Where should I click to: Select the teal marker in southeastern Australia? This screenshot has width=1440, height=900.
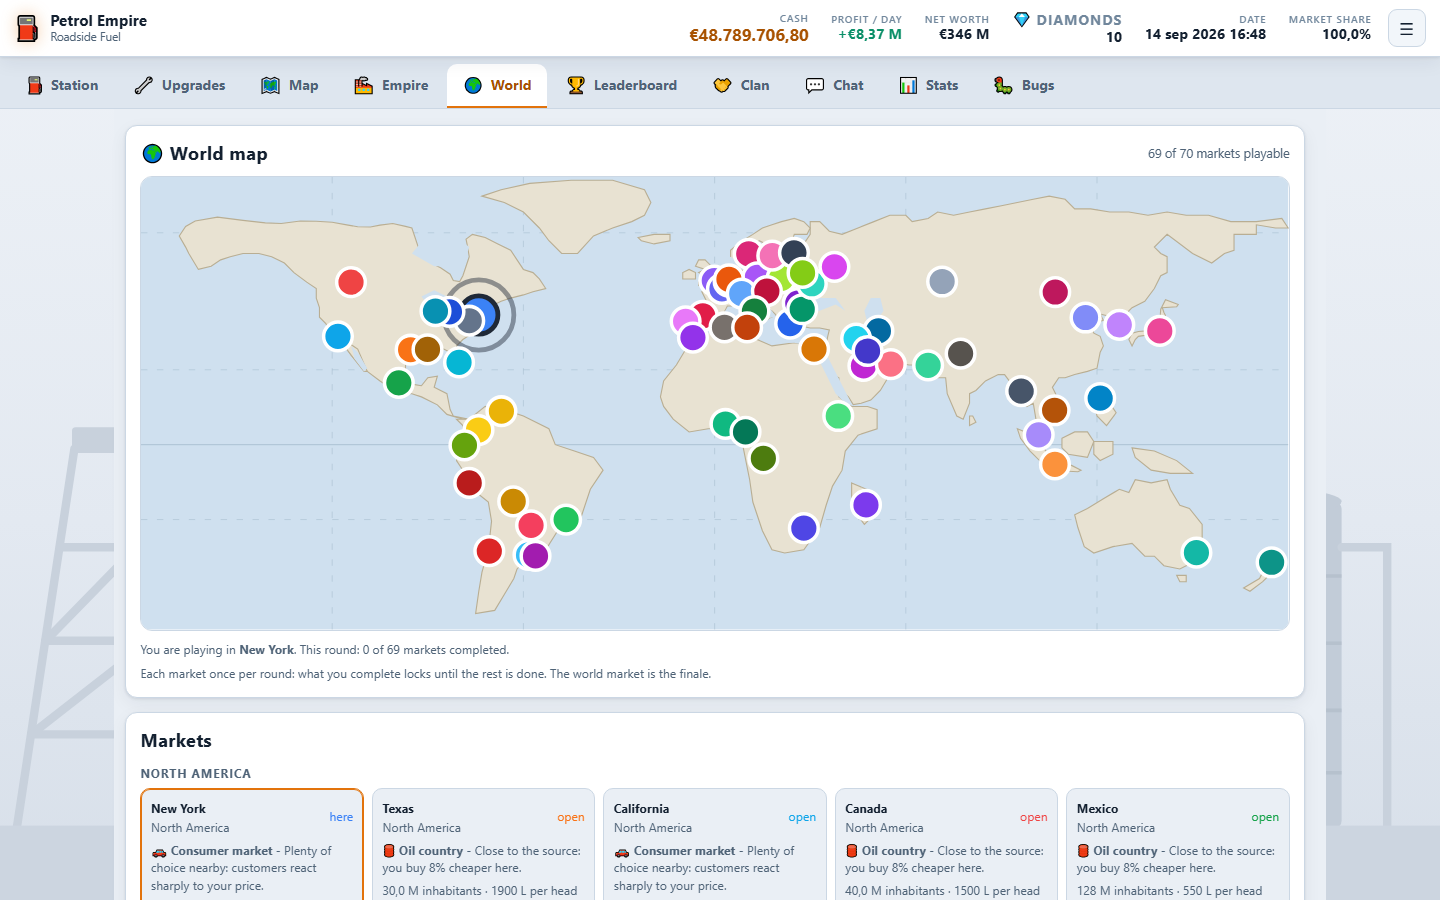pyautogui.click(x=1196, y=552)
